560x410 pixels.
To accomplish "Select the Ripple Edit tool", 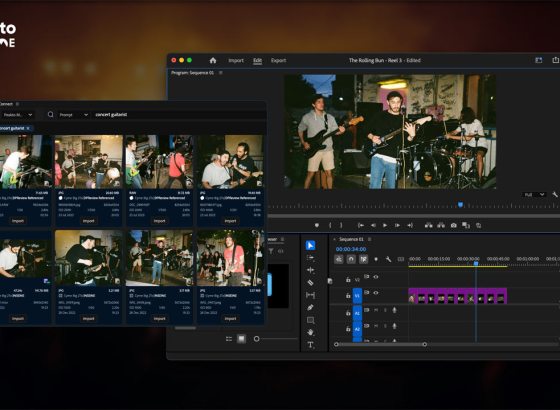I will click(310, 270).
